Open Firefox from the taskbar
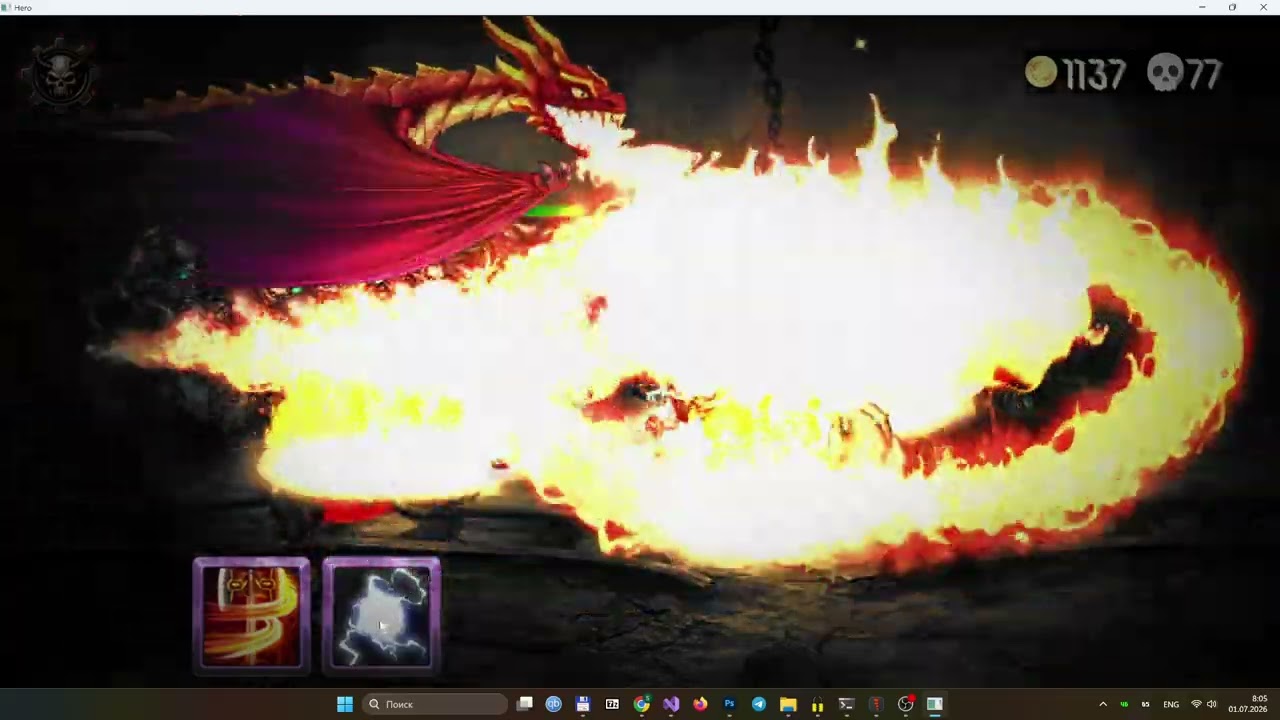The image size is (1280, 720). coord(700,704)
